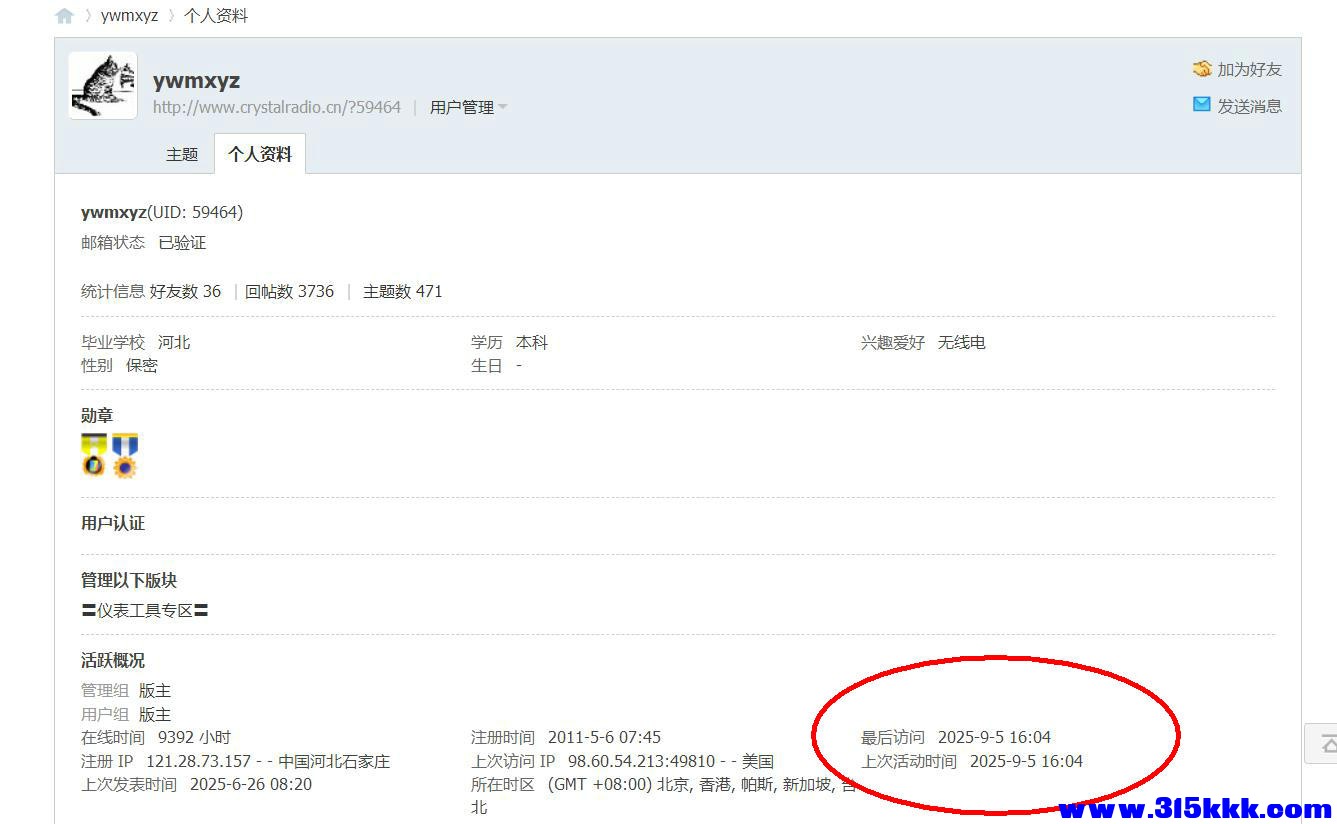Click 版主 next to 用户组
The height and width of the screenshot is (824, 1337).
[x=155, y=715]
